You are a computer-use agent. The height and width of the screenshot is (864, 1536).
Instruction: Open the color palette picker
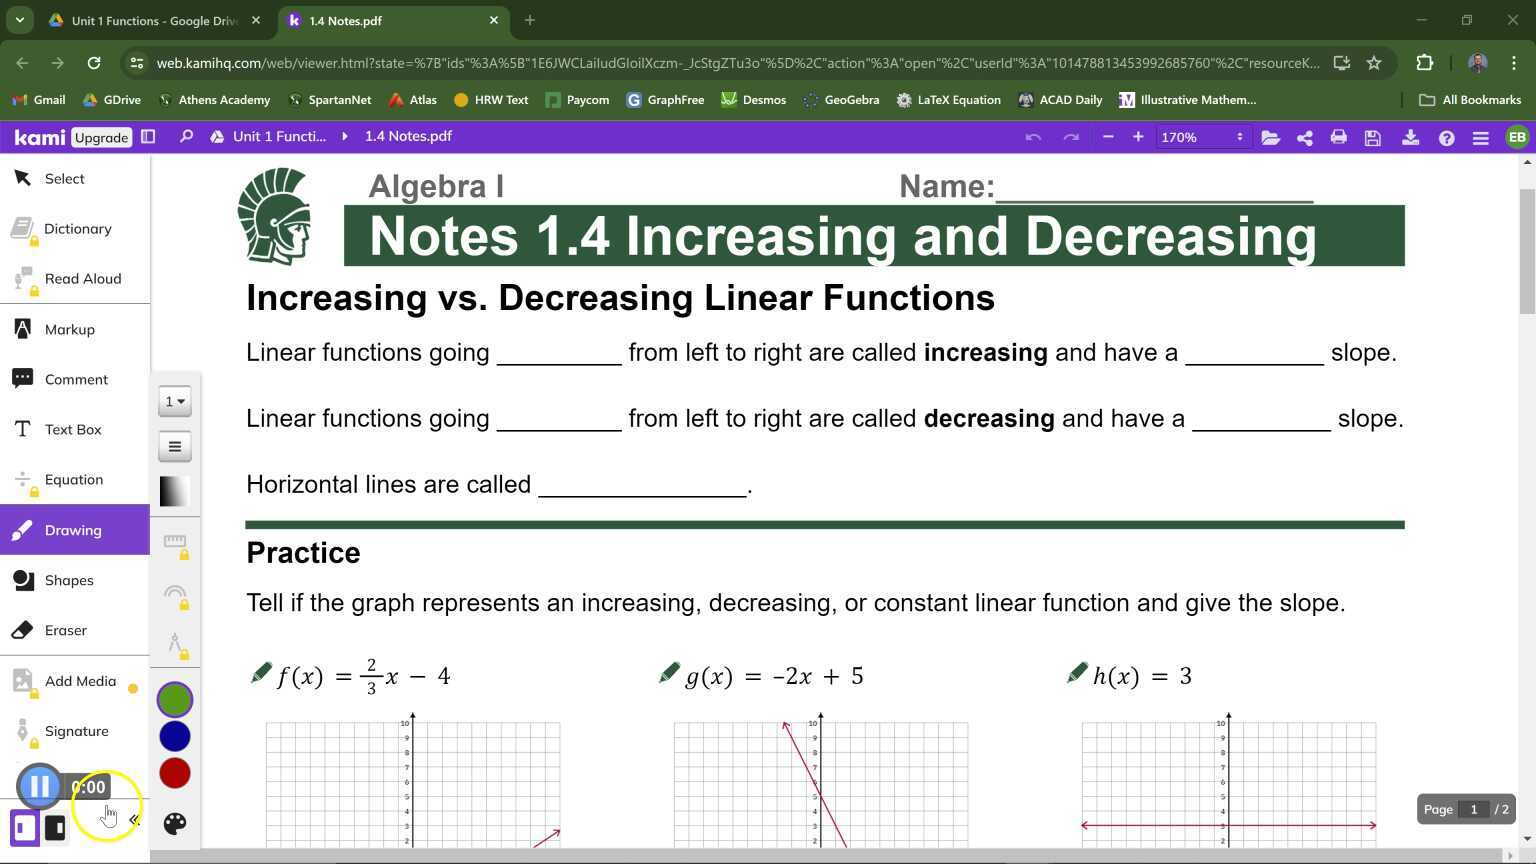tap(174, 823)
